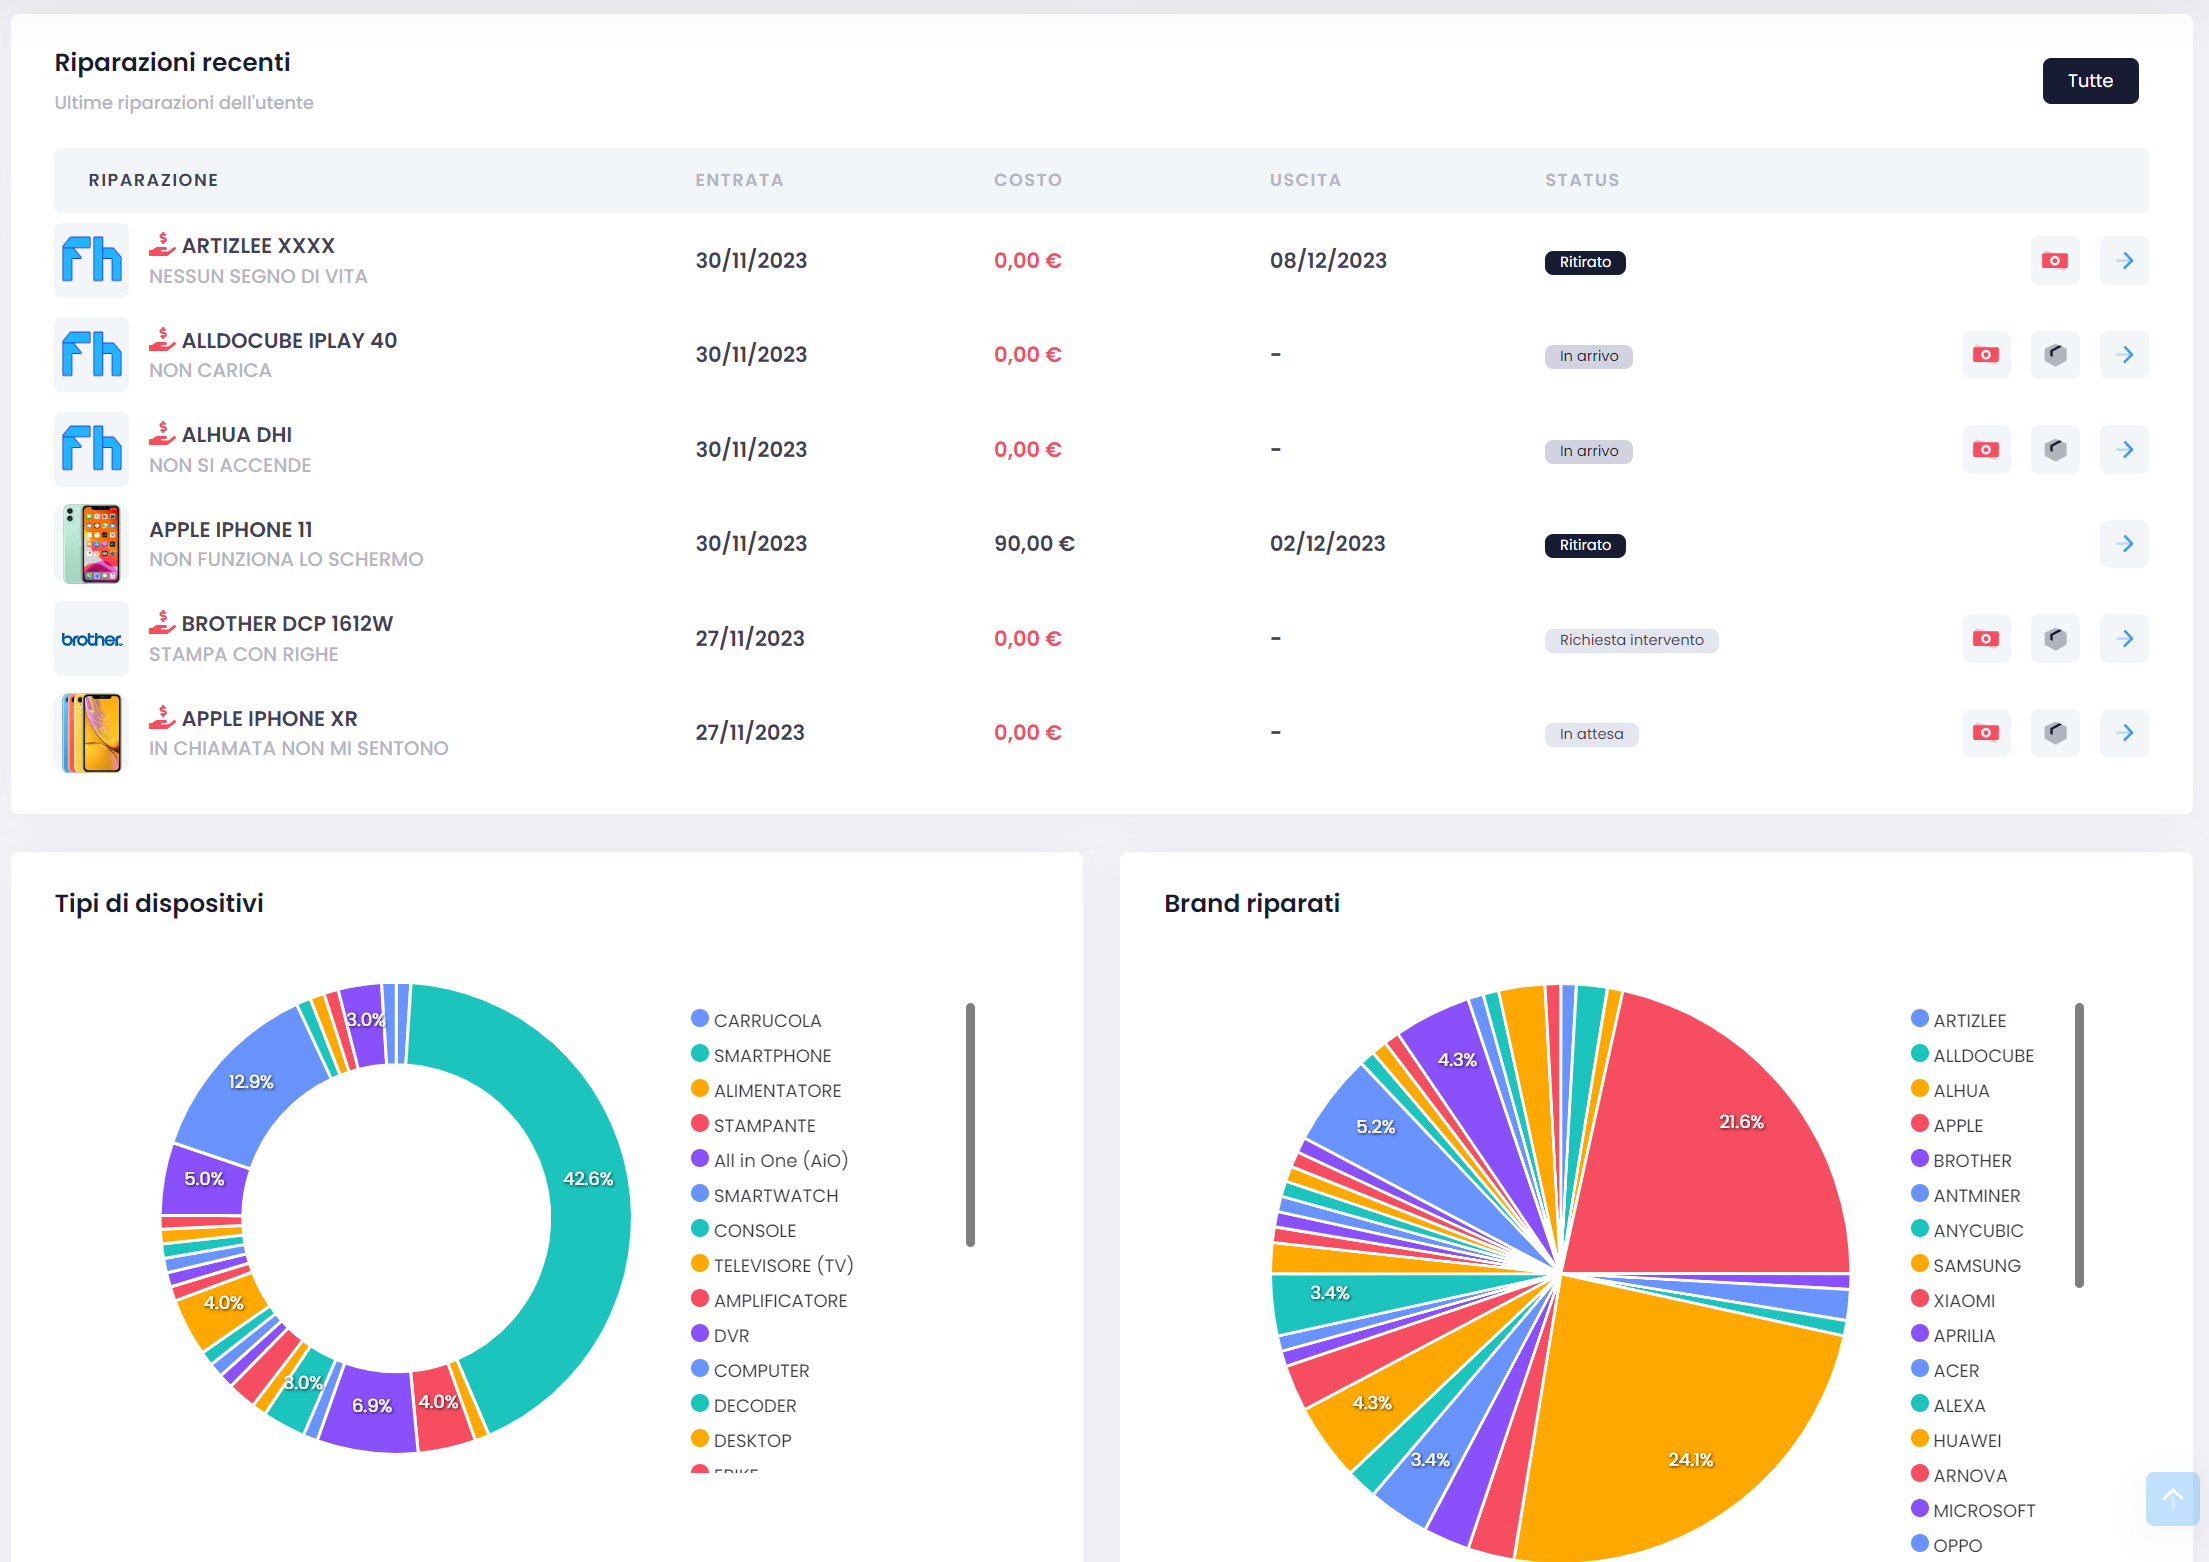Click the Tutte button
The image size is (2209, 1562).
[x=2089, y=81]
